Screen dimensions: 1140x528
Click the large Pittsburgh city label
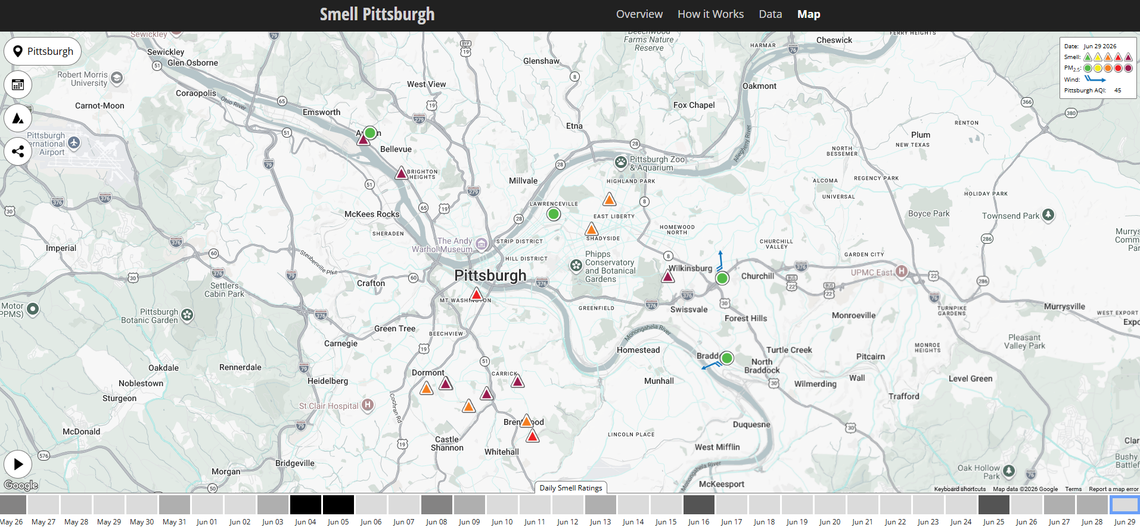[490, 276]
